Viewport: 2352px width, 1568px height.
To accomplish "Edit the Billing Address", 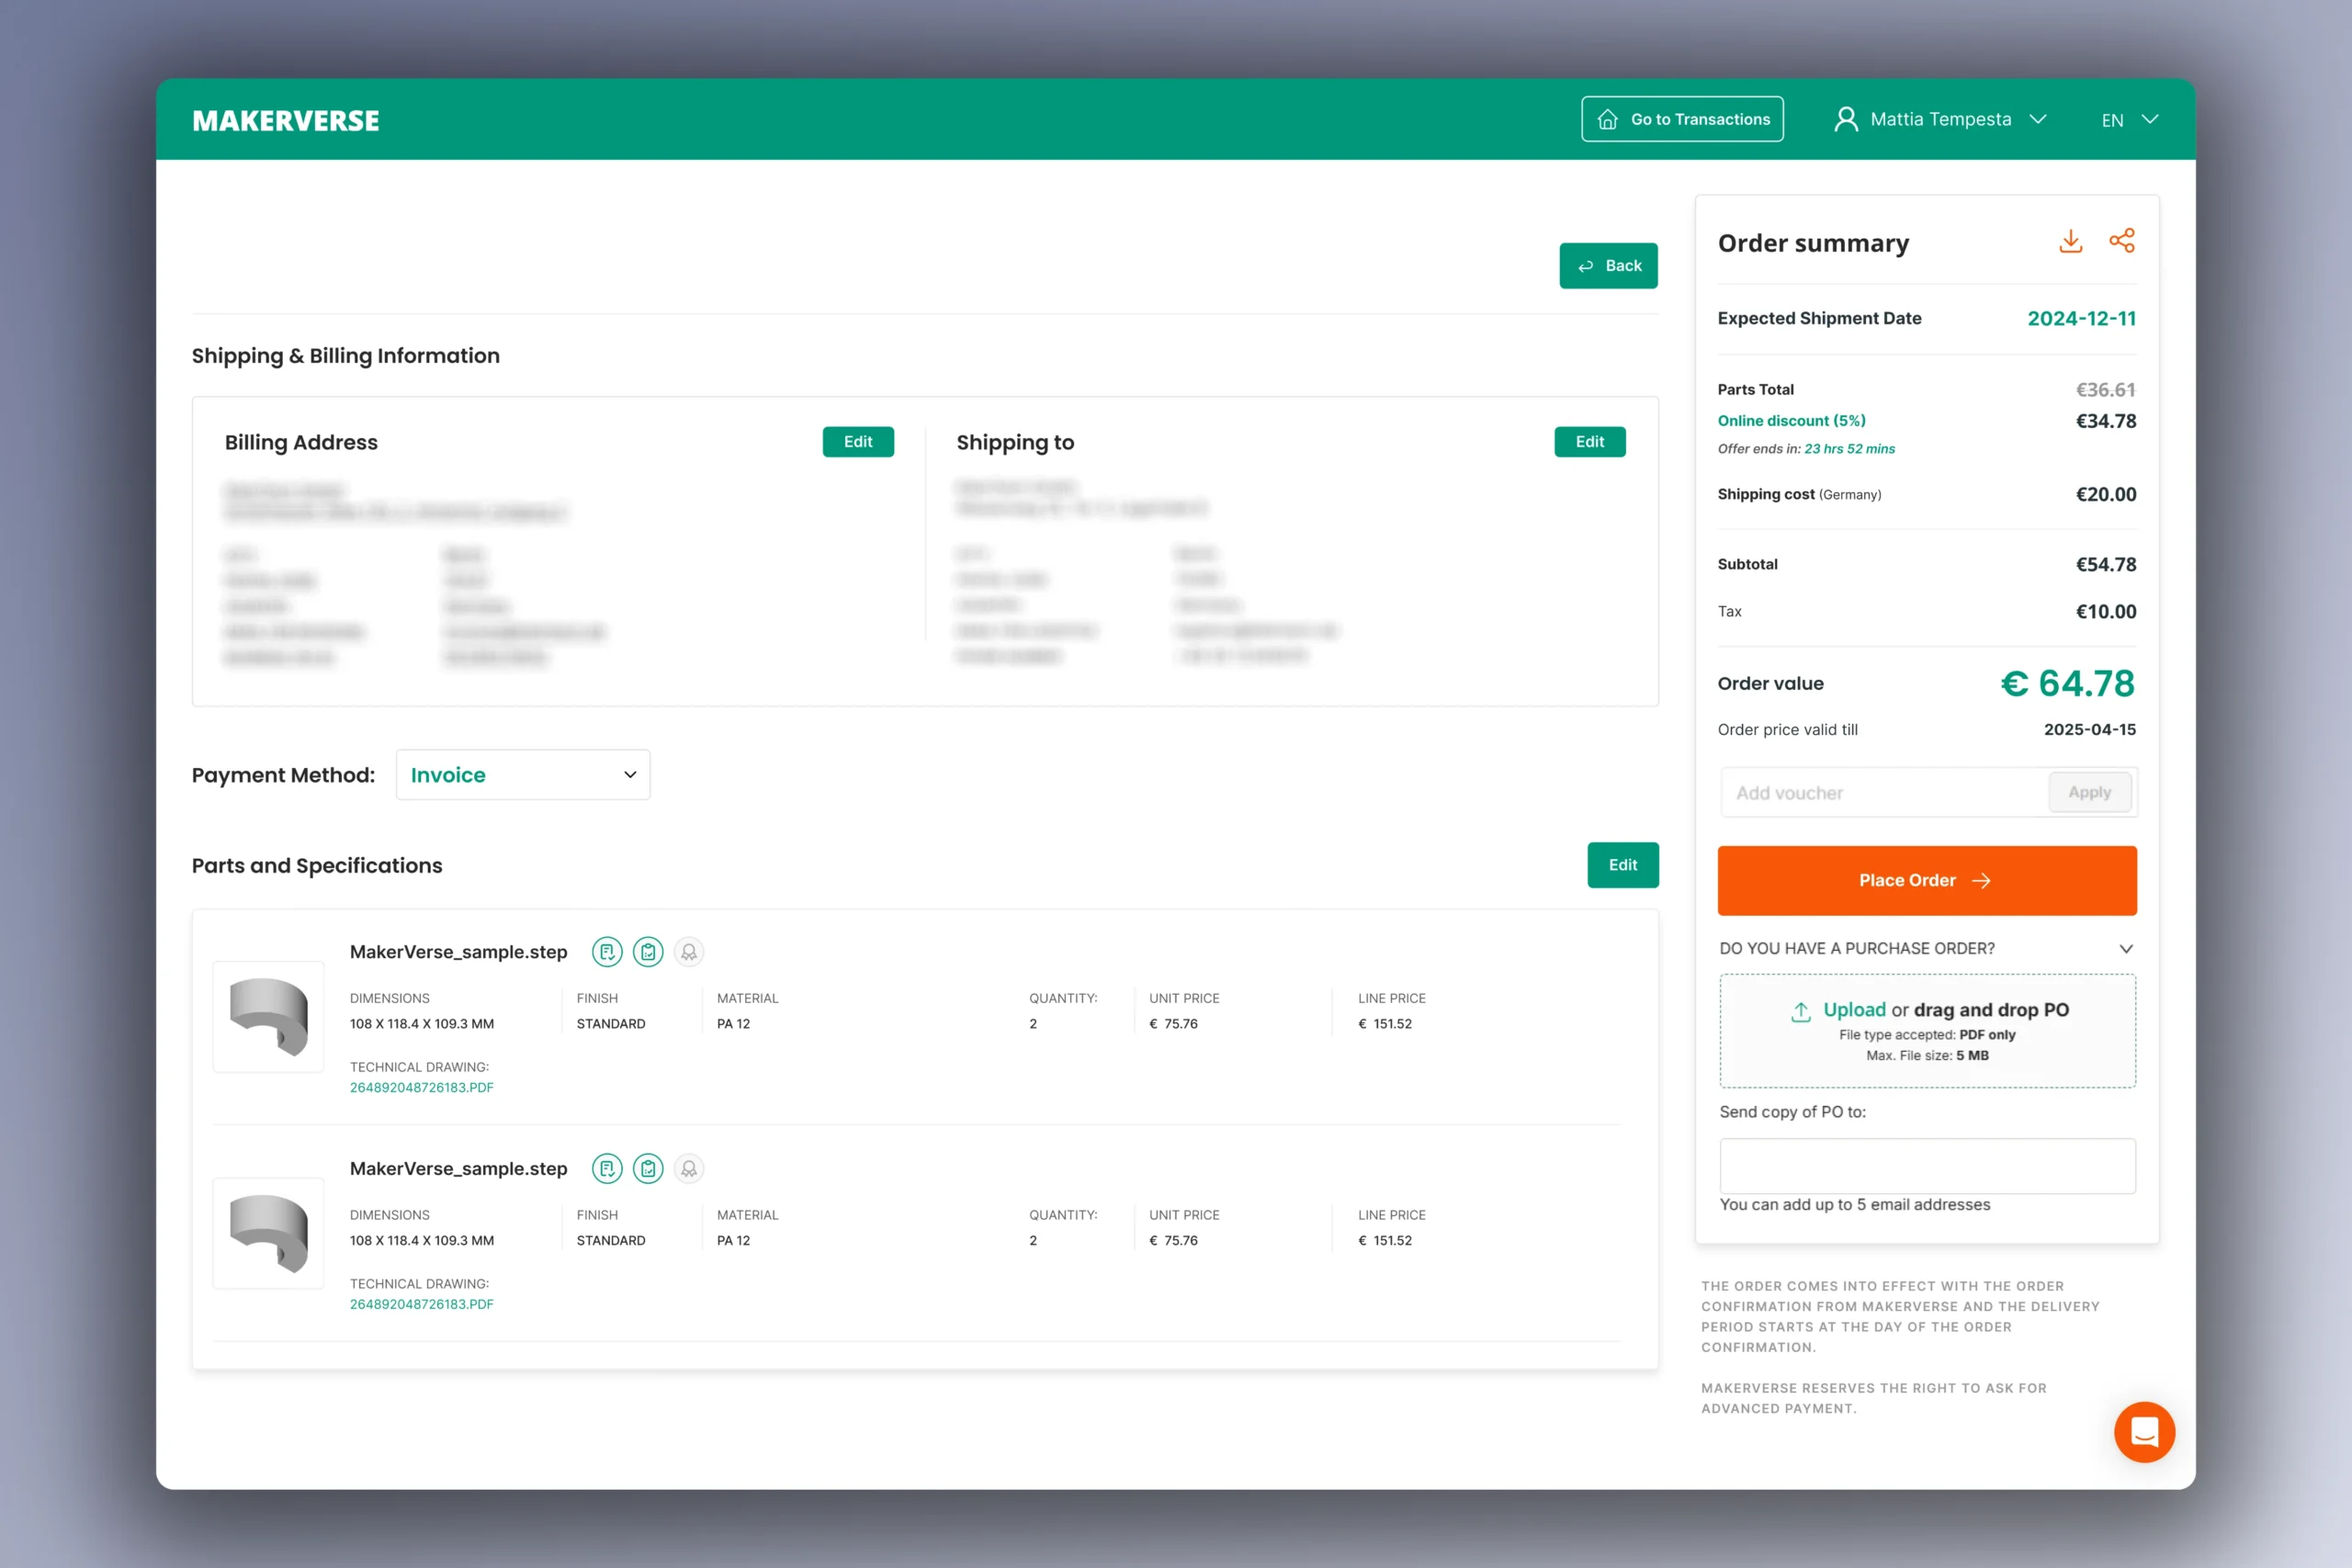I will [x=858, y=442].
